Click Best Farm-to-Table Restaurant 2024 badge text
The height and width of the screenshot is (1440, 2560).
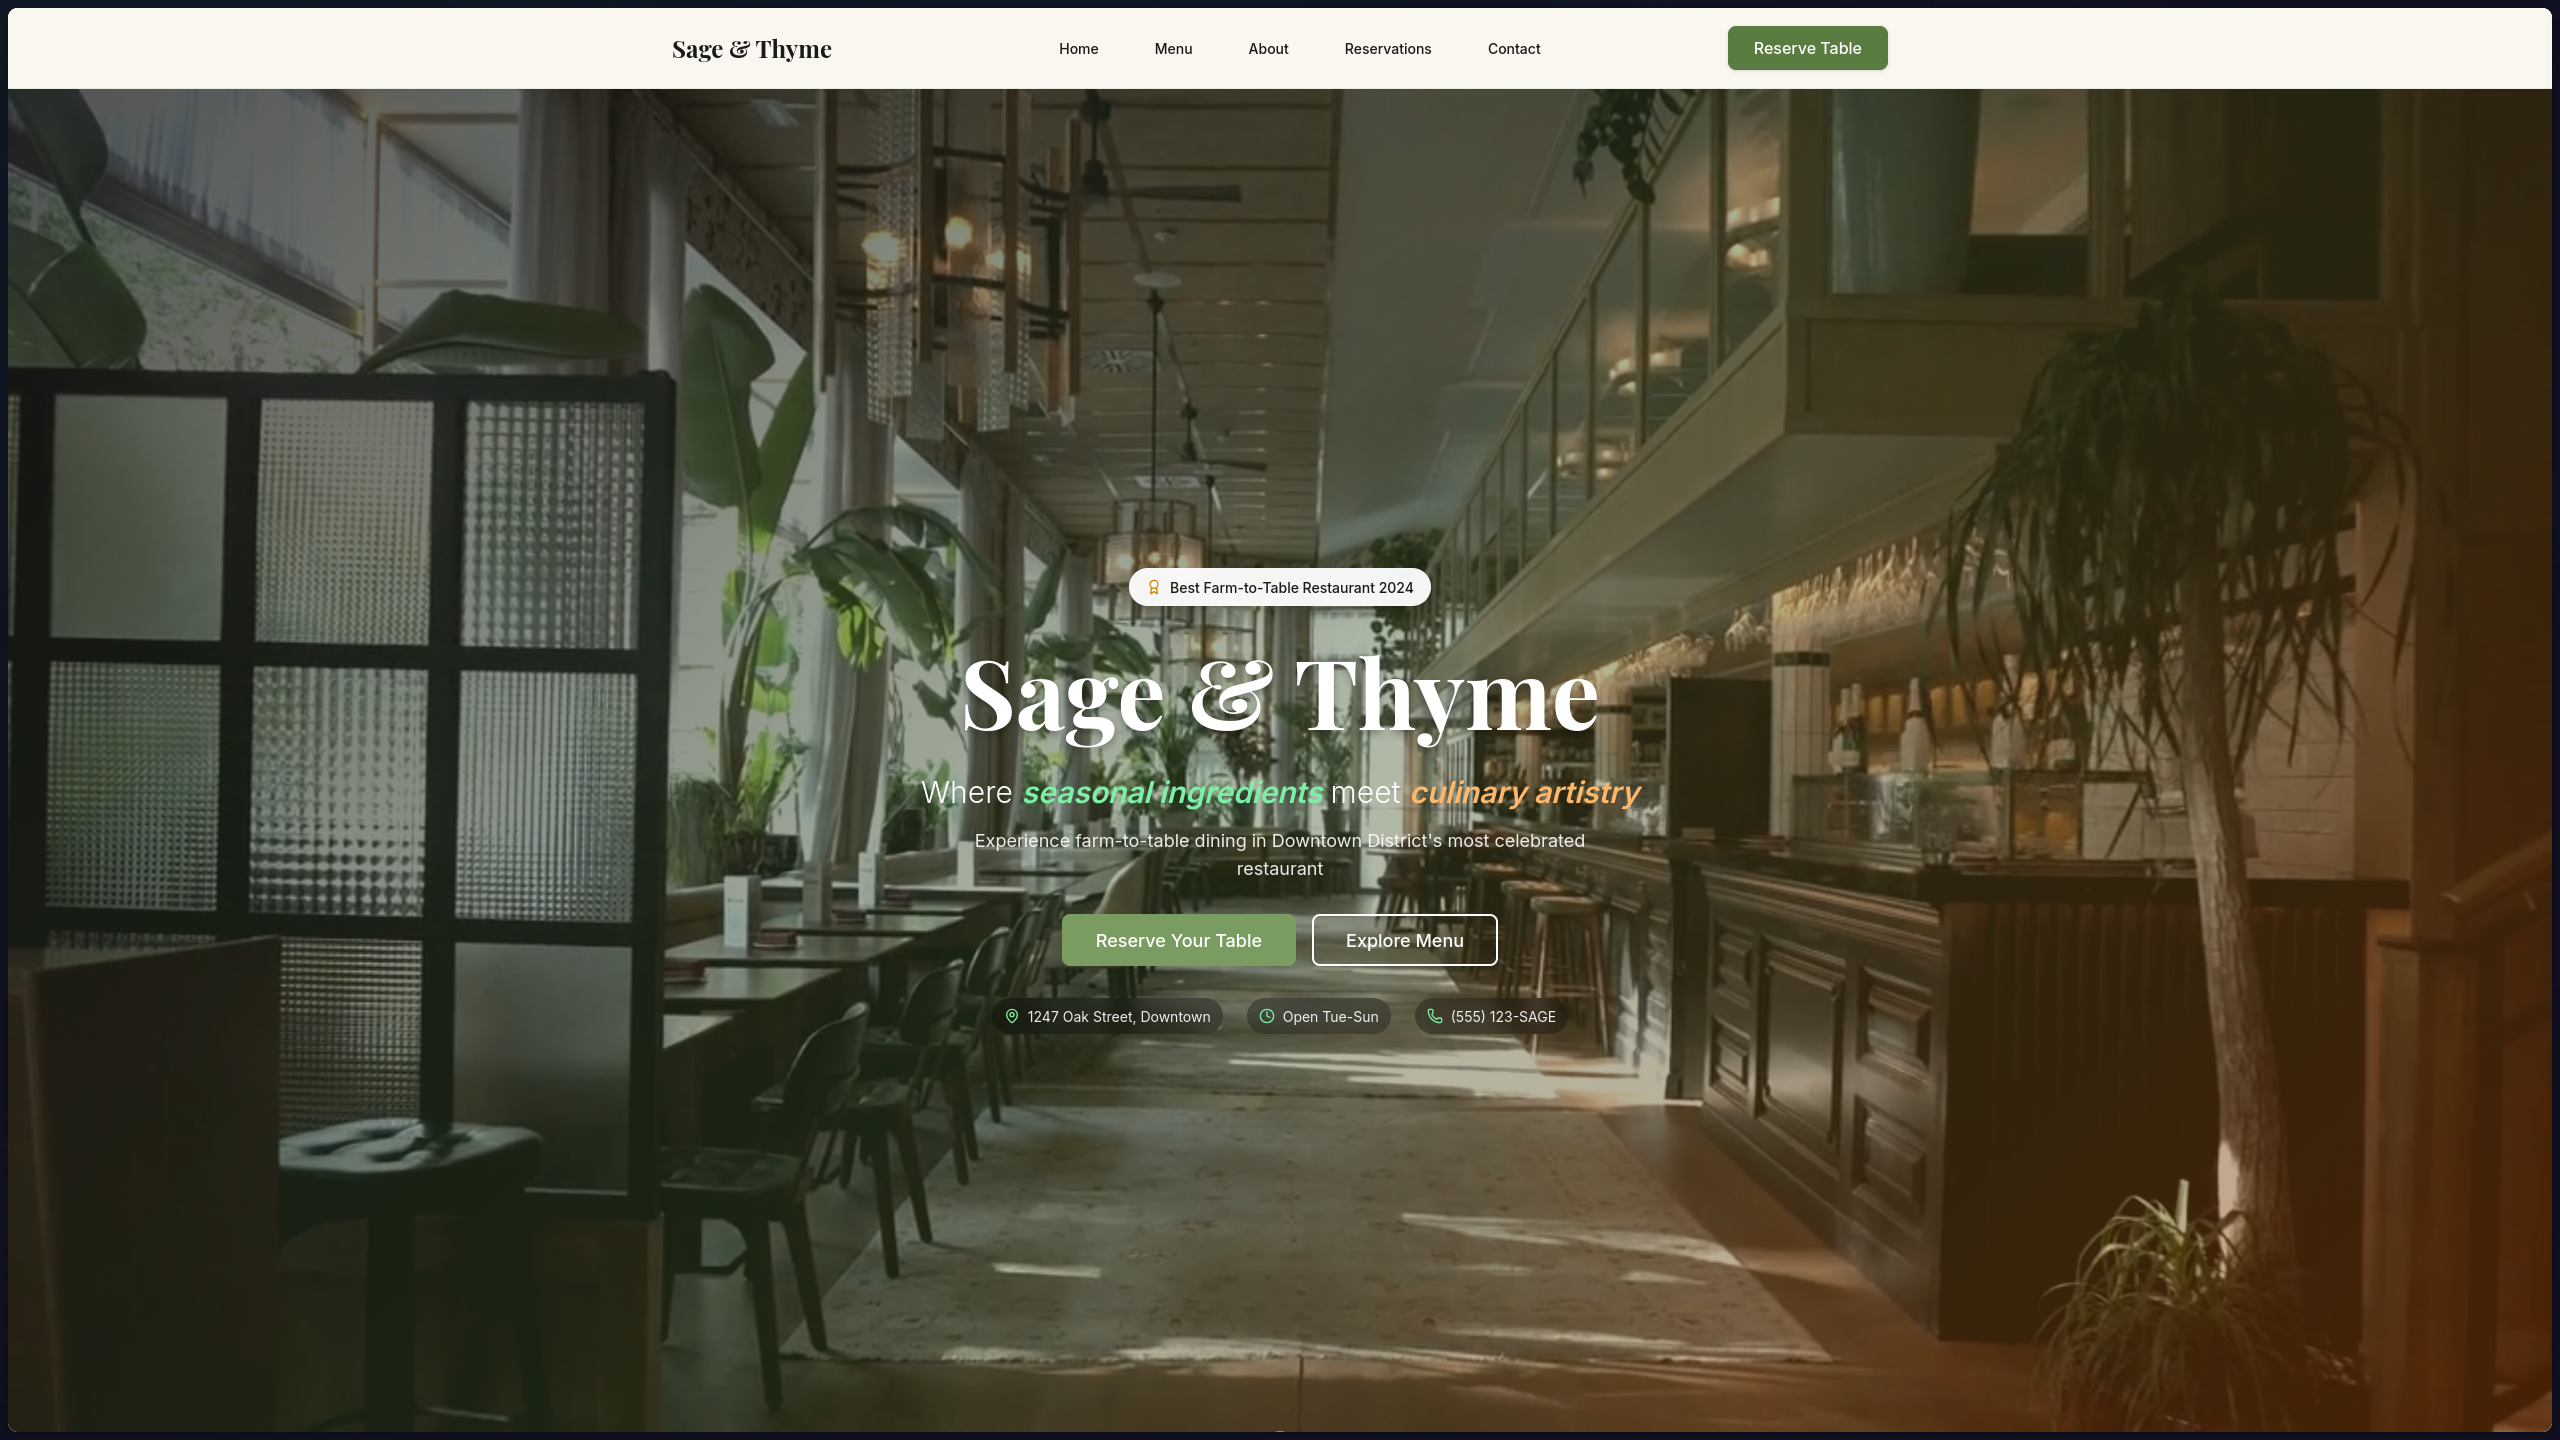(1291, 588)
